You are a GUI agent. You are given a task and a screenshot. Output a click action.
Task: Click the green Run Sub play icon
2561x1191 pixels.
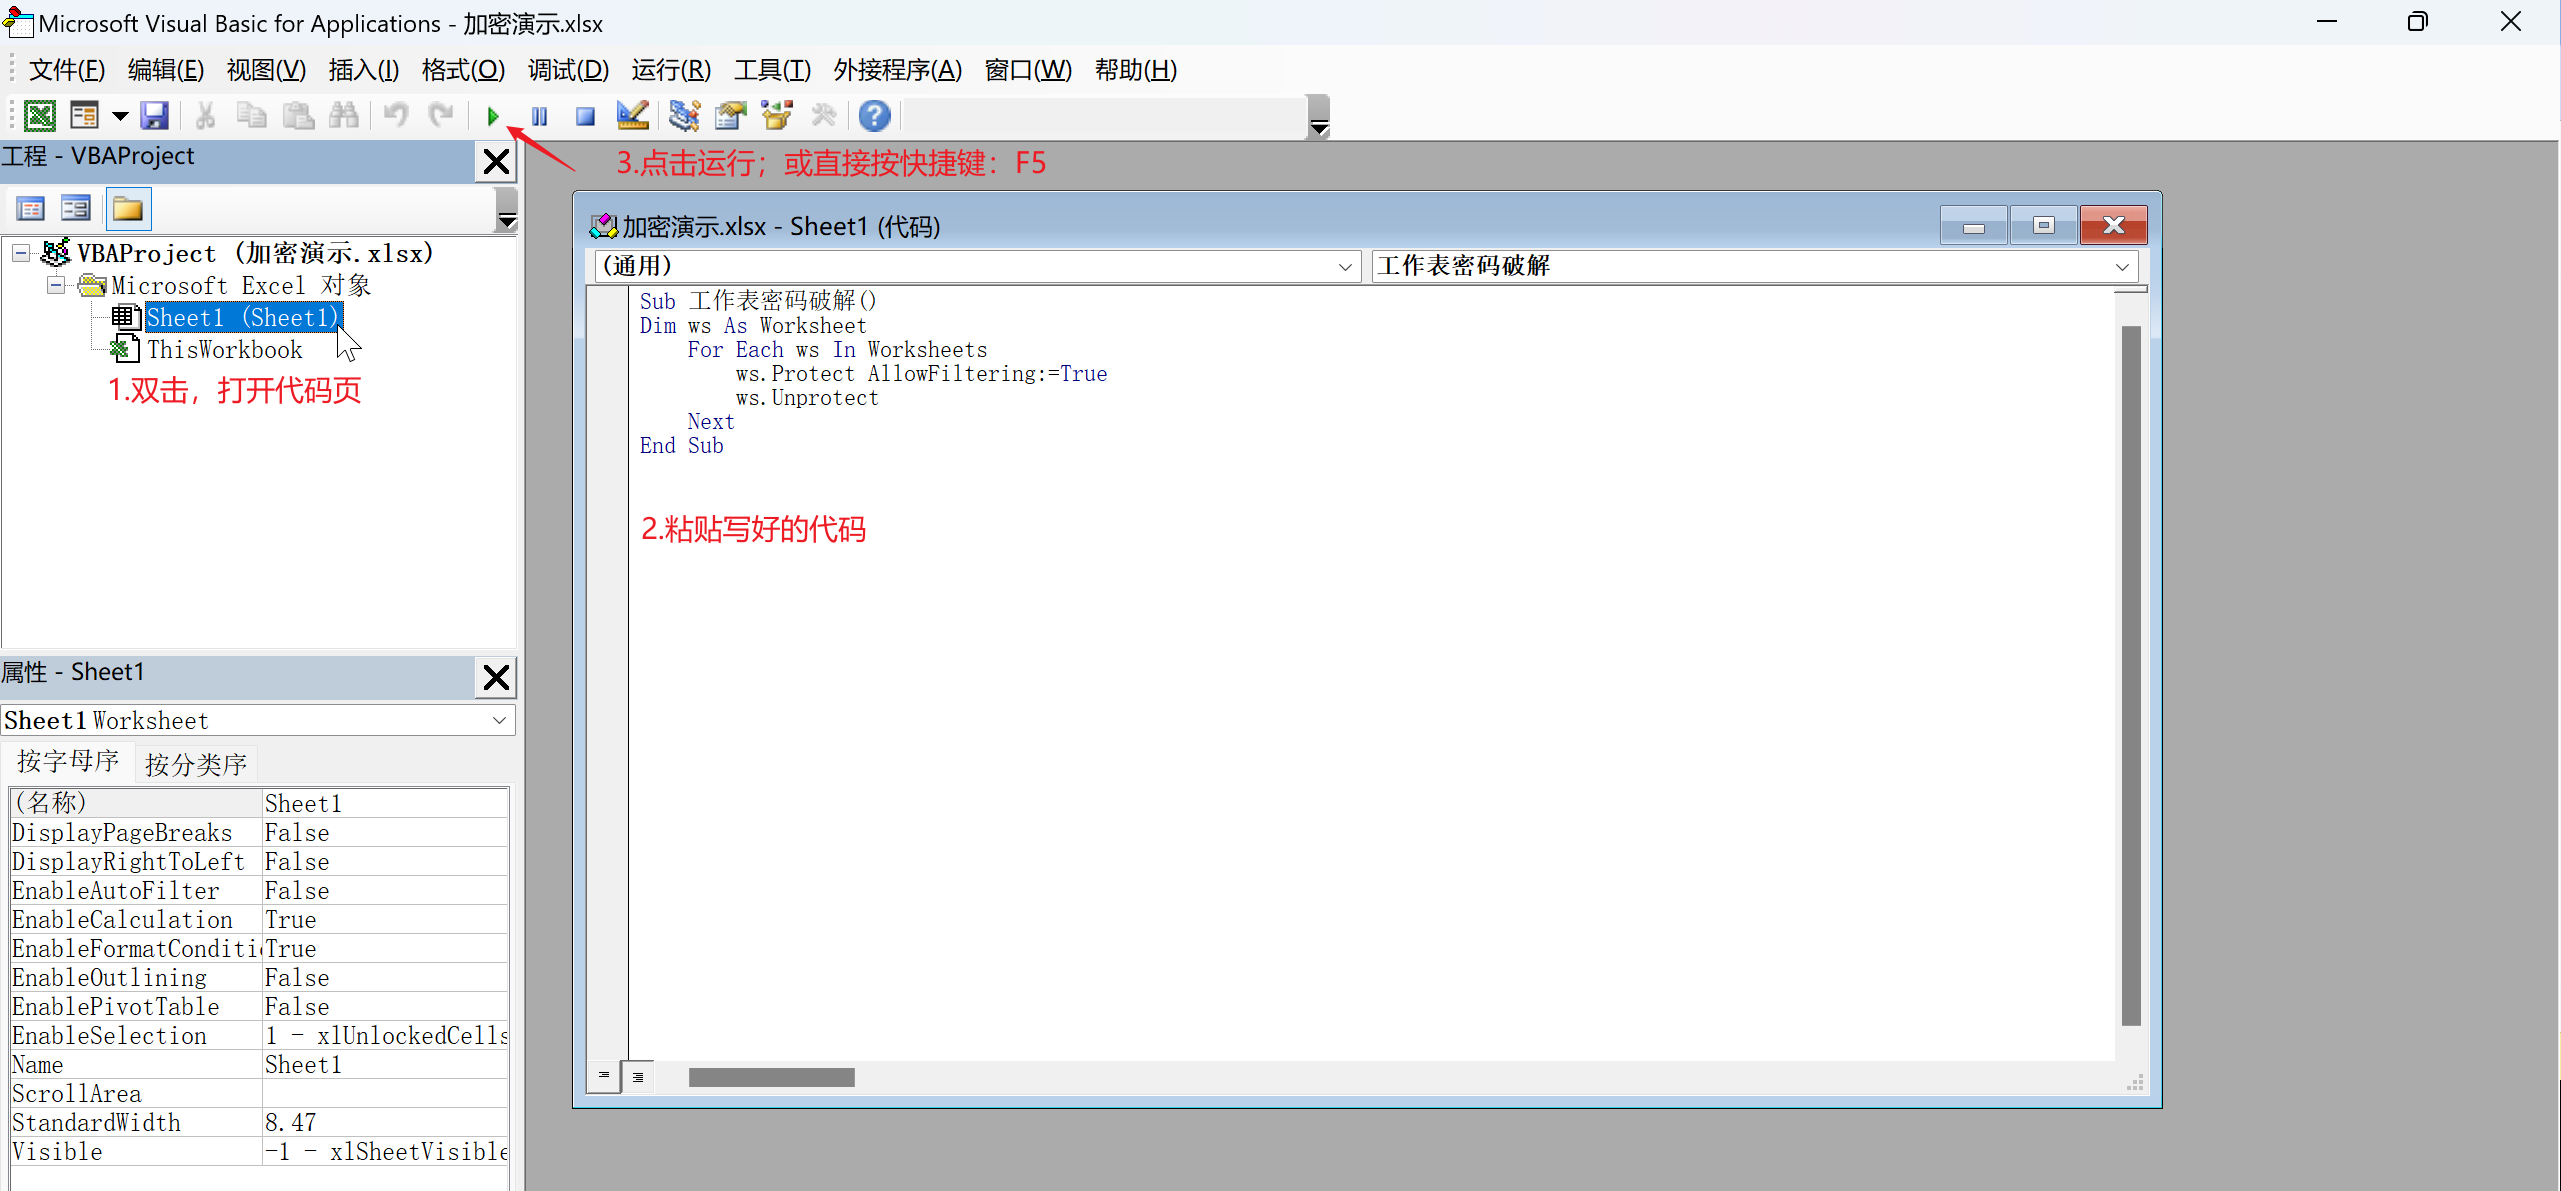click(493, 117)
